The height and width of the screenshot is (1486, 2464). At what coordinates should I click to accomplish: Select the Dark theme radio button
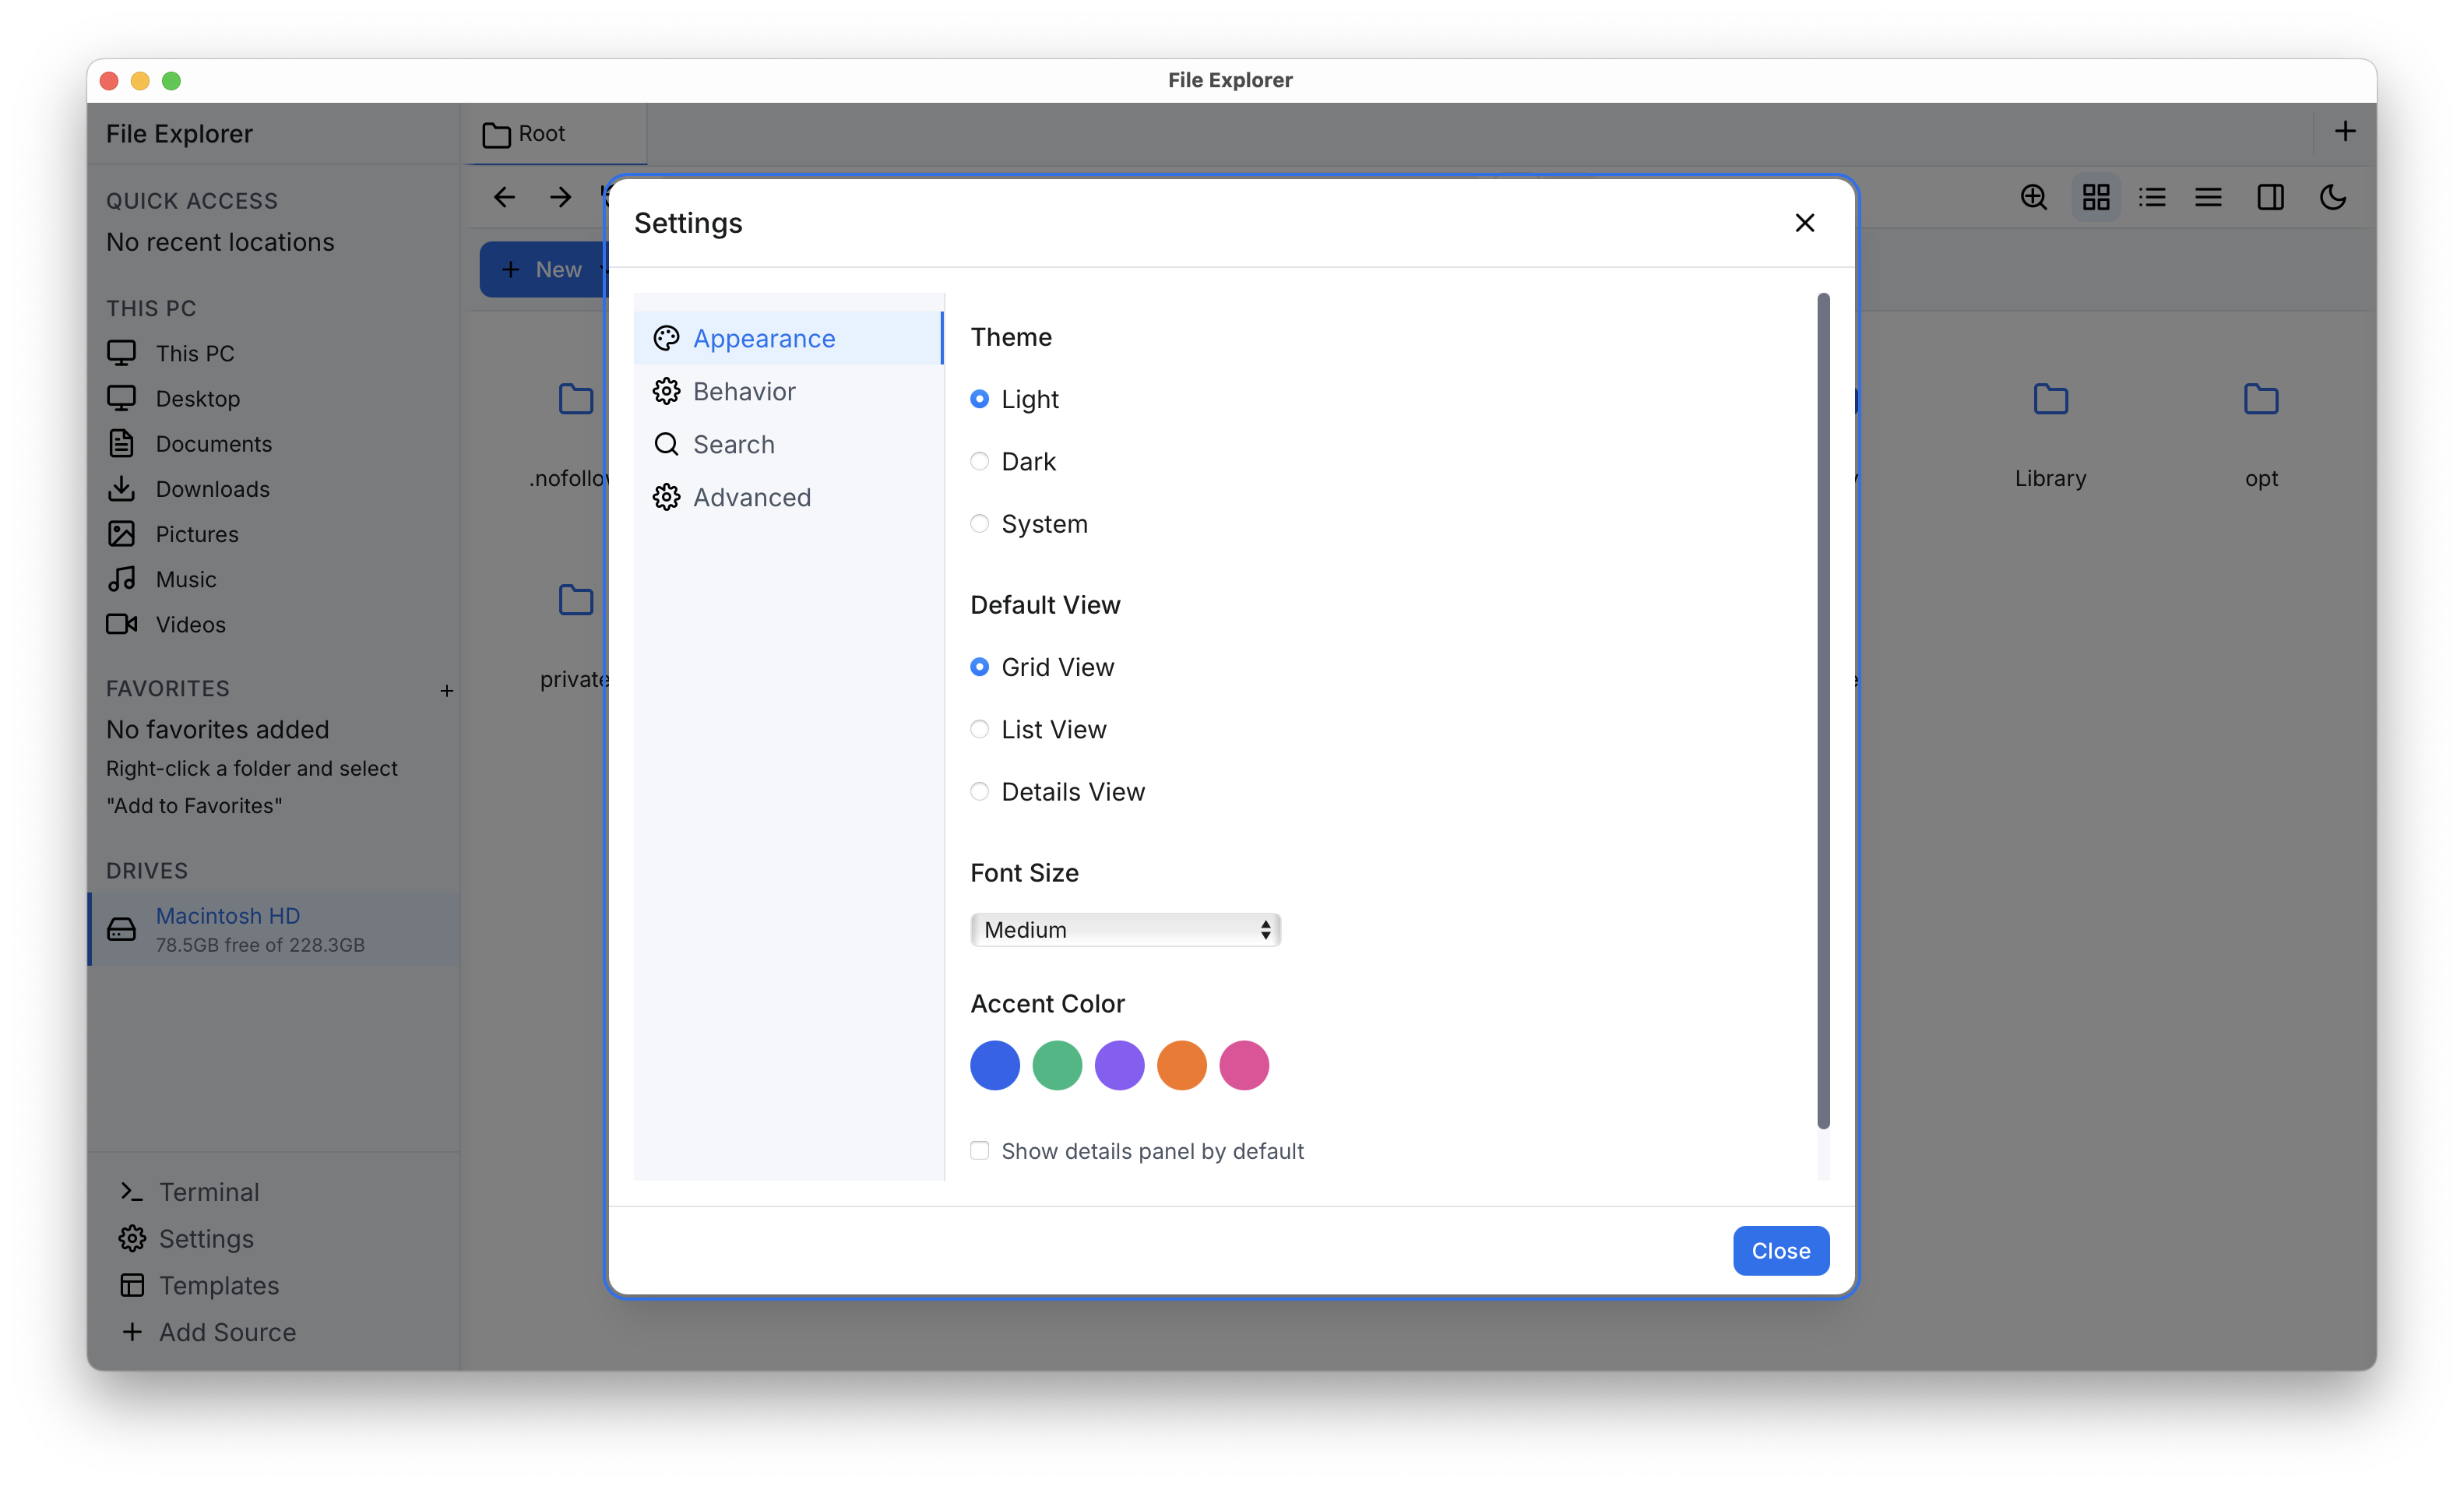(979, 461)
